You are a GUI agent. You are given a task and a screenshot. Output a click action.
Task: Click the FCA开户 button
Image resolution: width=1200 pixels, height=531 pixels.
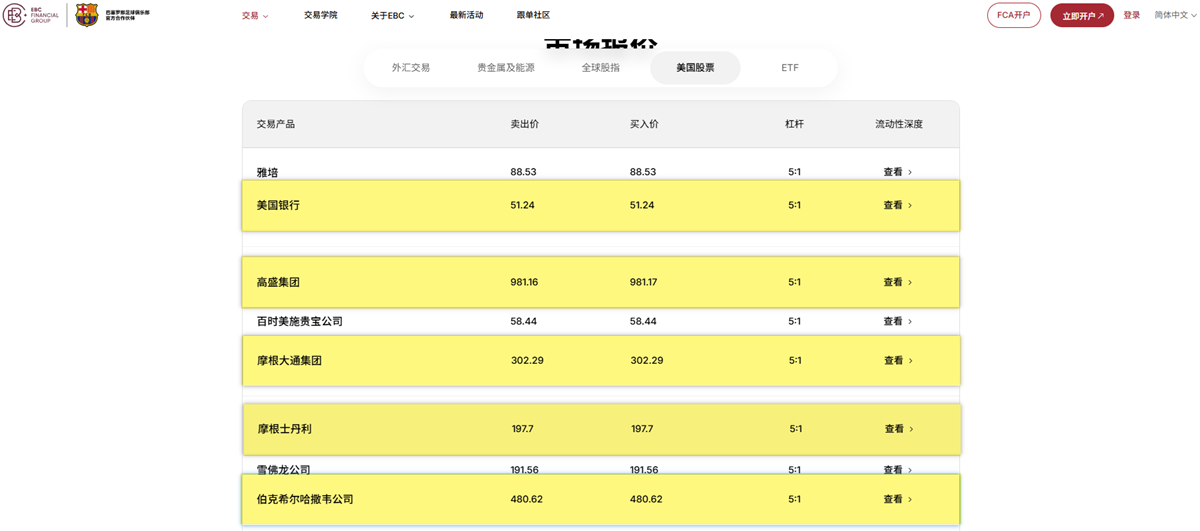coord(1014,15)
